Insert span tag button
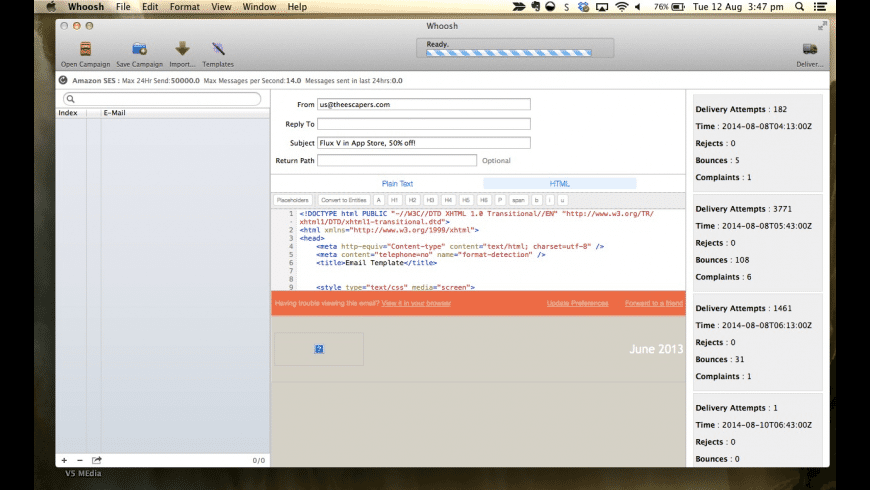The height and width of the screenshot is (490, 870). point(518,200)
